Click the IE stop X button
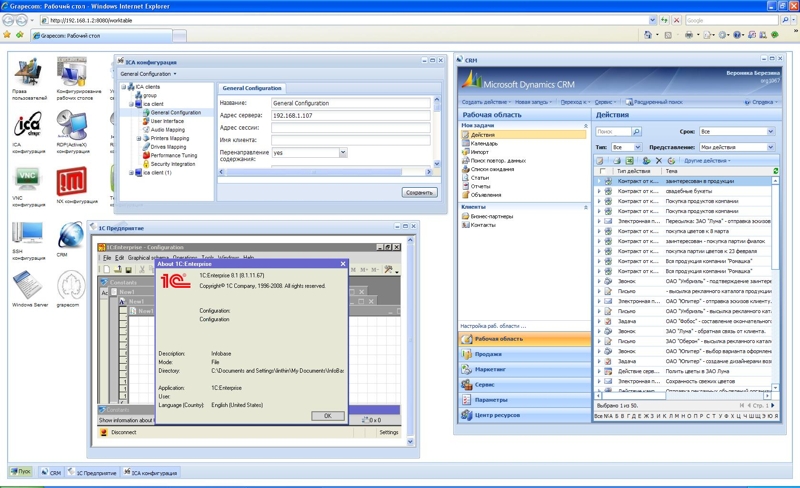The height and width of the screenshot is (488, 800). point(677,20)
